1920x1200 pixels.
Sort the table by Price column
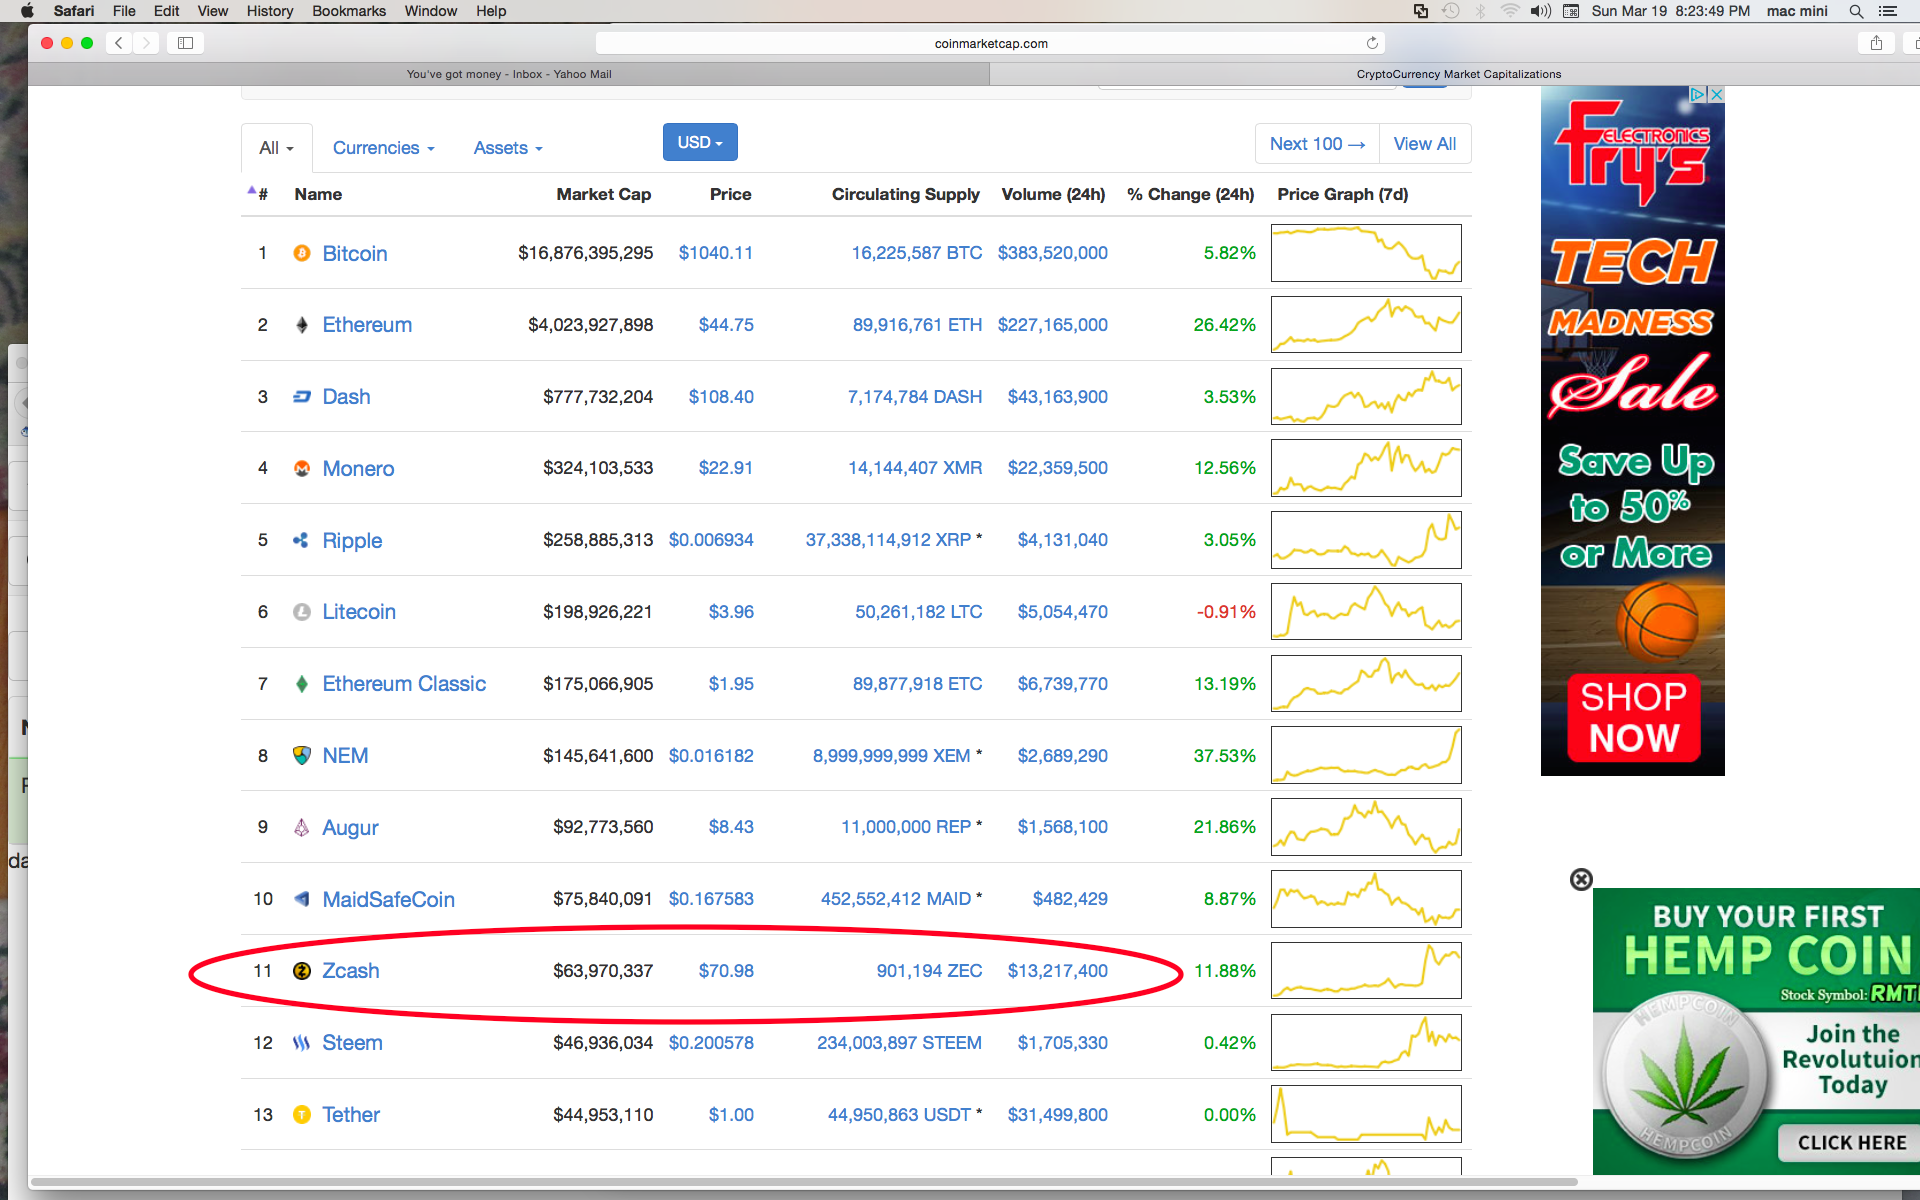pos(730,194)
